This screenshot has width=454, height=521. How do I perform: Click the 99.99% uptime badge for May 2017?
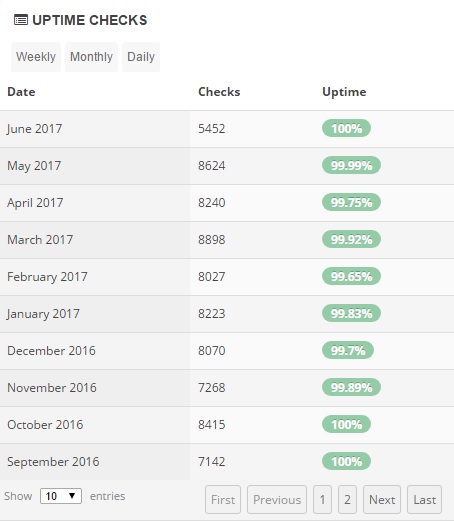click(351, 165)
